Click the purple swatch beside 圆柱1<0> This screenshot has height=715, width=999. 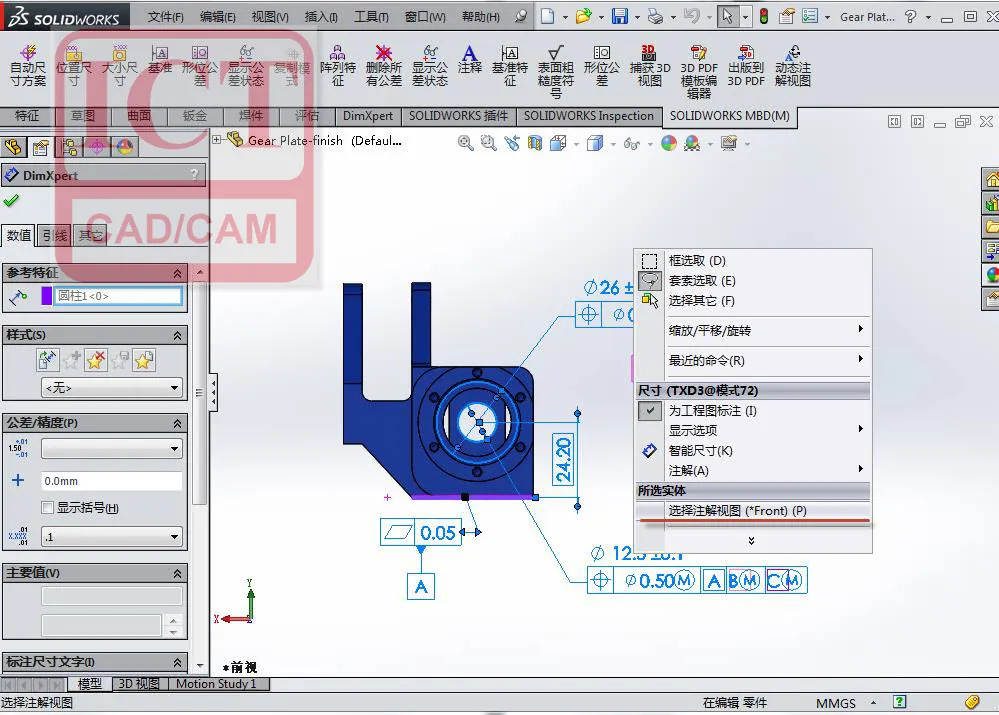tap(46, 296)
